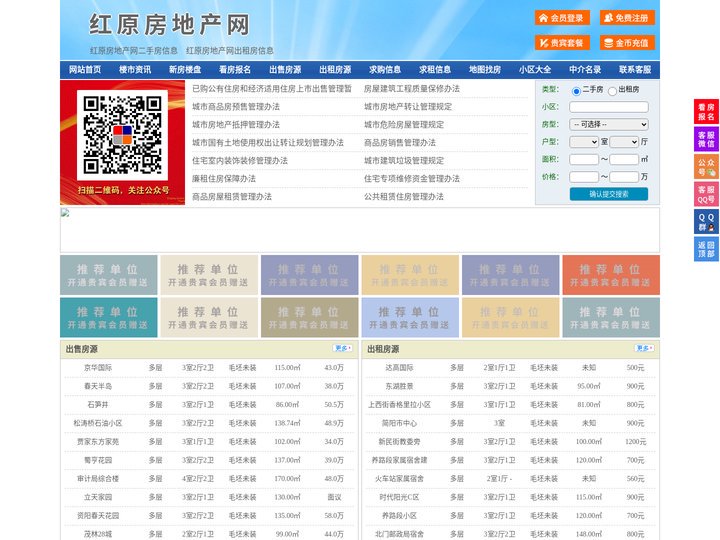Open 东湖胜景 rental listing
Screen dimensions: 720x540
pos(399,386)
